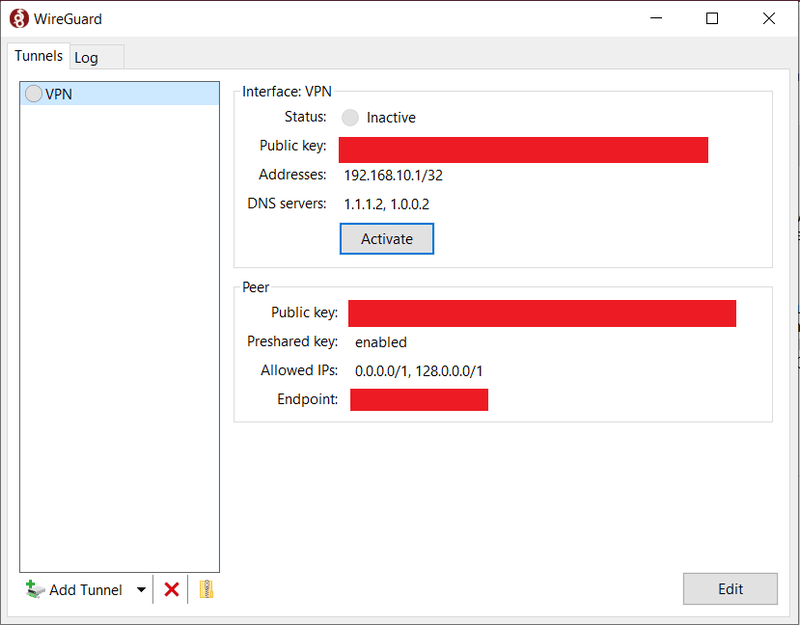Select the DNS servers value 1.1.1.2, 1.0.0.2

(387, 204)
